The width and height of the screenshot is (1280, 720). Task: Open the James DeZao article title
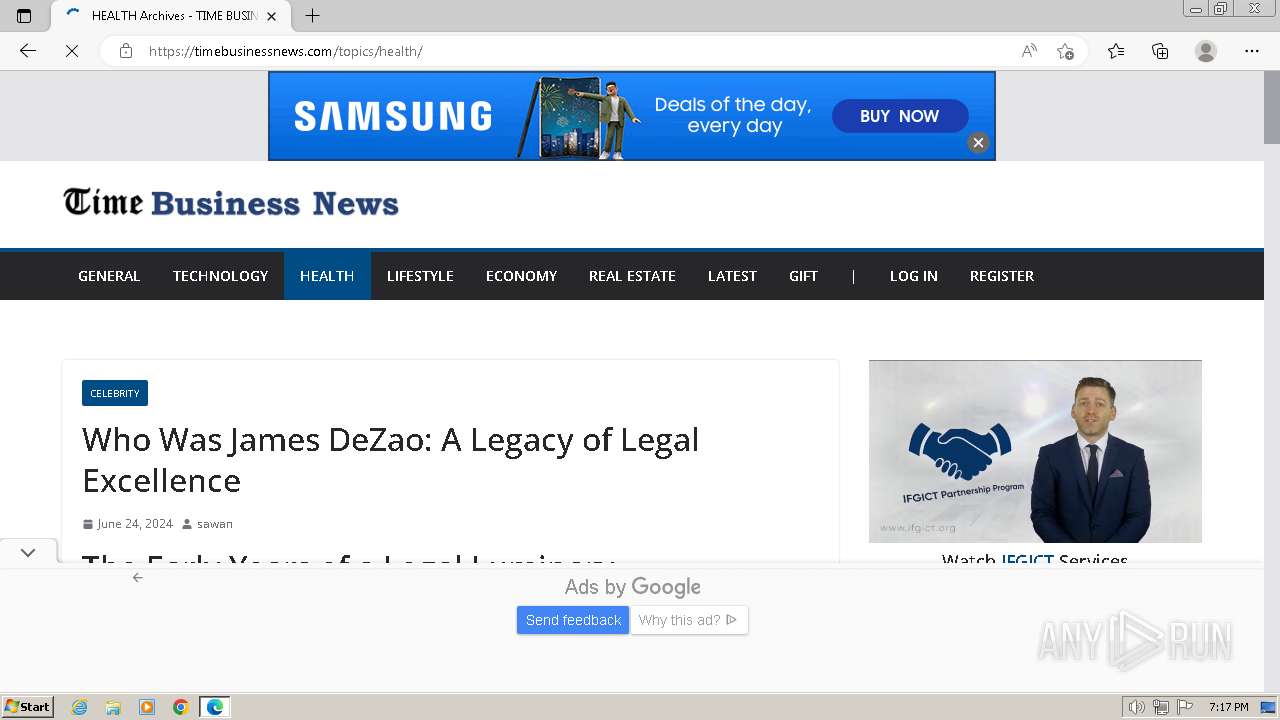click(390, 460)
